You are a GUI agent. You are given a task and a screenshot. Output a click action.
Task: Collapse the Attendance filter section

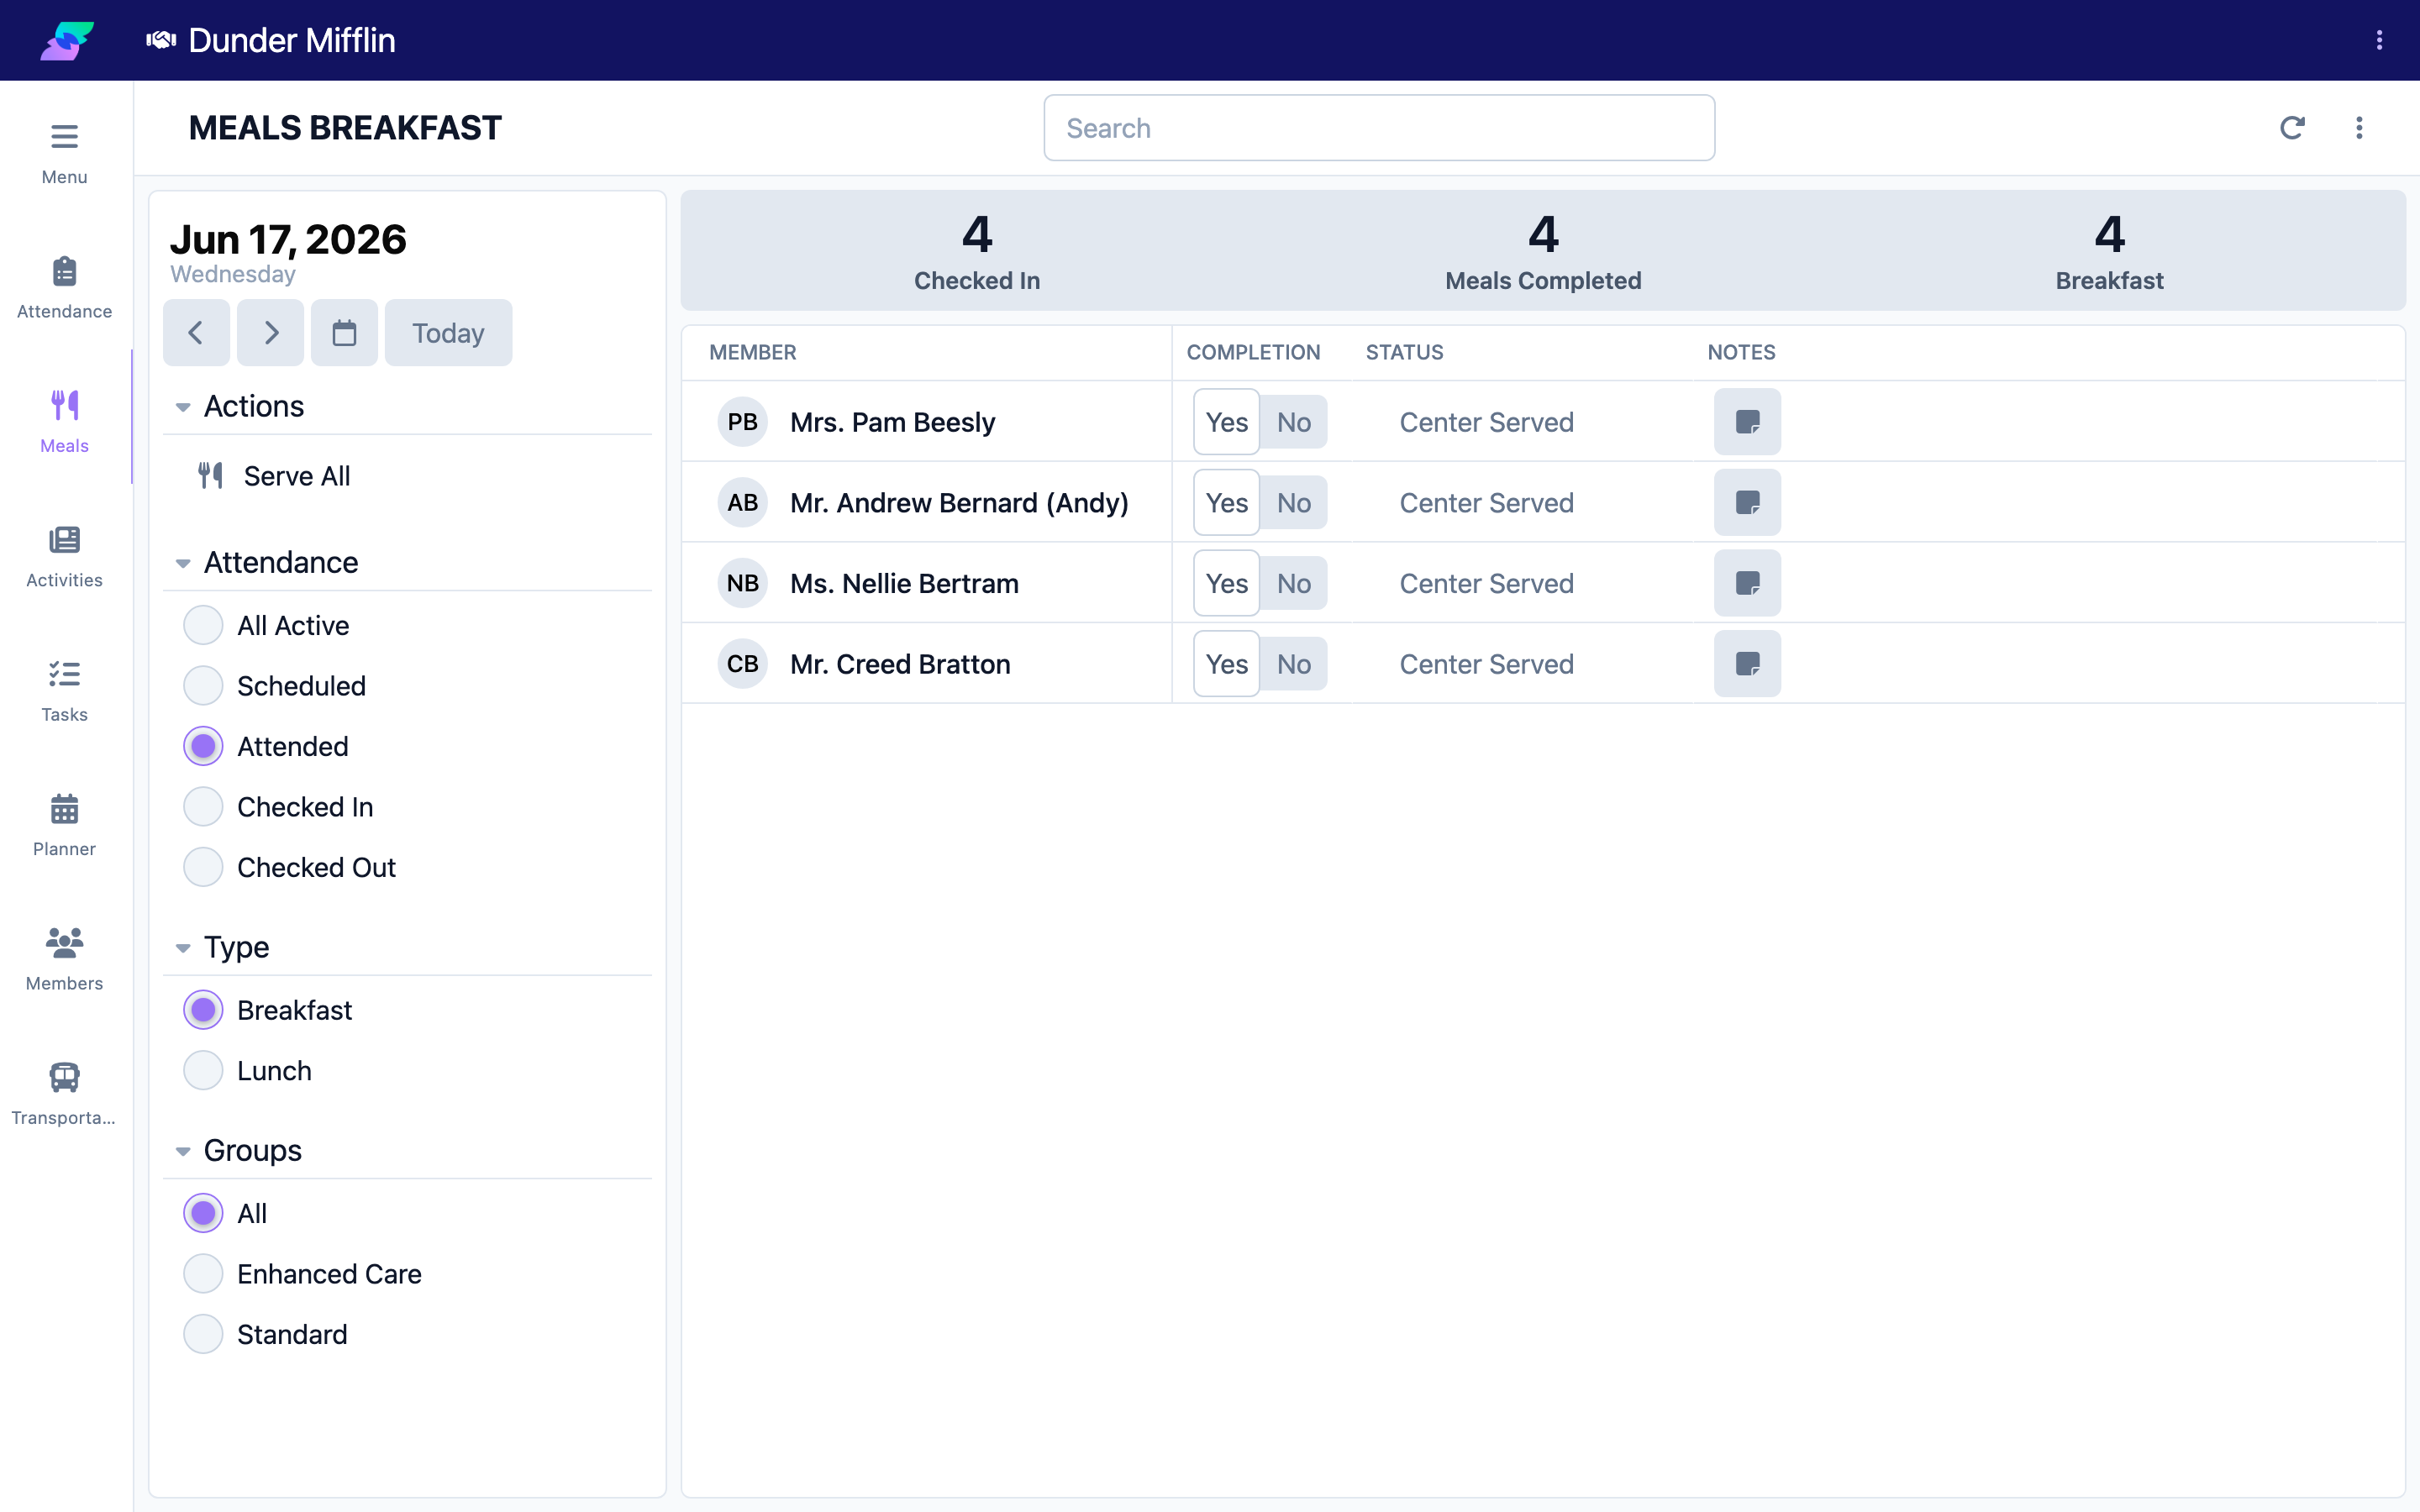(x=183, y=563)
